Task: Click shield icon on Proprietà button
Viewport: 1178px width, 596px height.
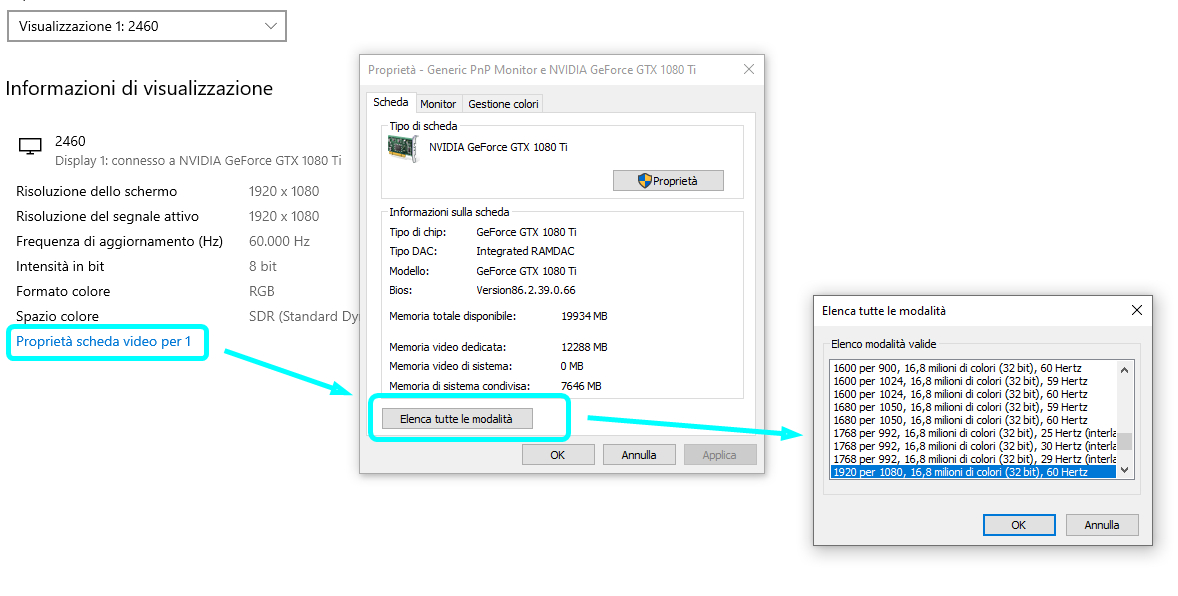Action: (645, 180)
